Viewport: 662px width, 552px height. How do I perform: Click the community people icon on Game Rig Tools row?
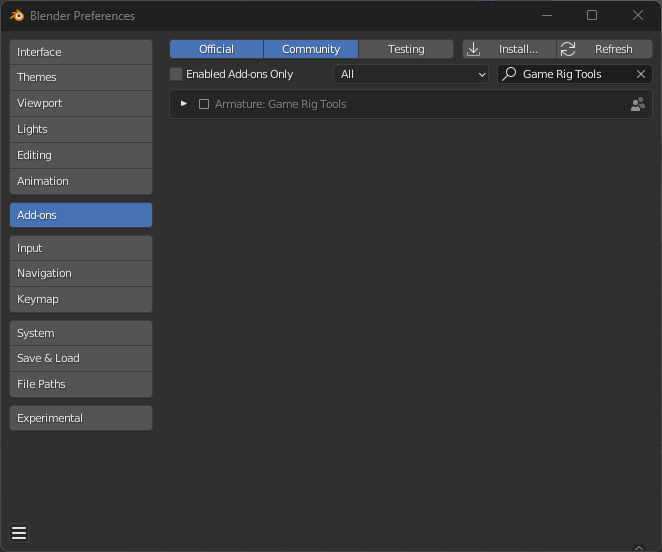tap(638, 104)
